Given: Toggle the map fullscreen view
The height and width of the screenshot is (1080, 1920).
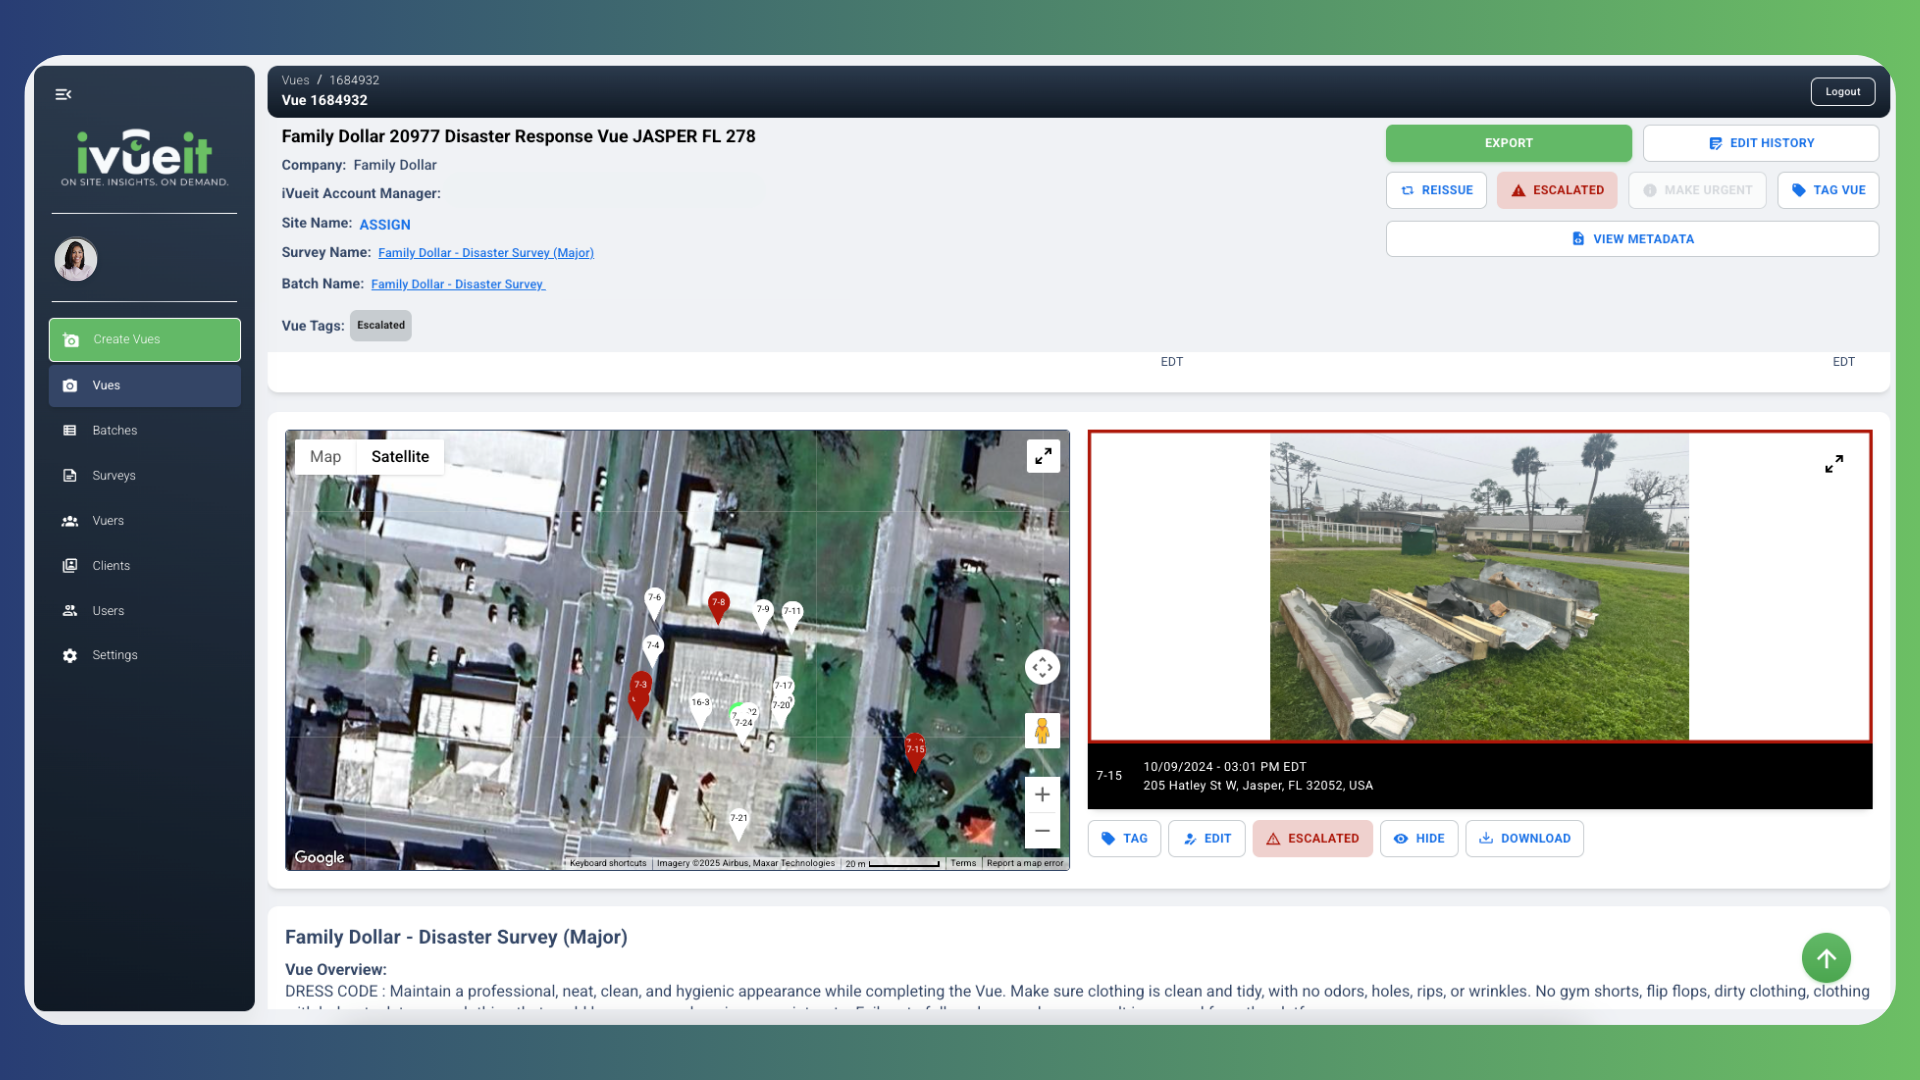Looking at the screenshot, I should tap(1043, 456).
